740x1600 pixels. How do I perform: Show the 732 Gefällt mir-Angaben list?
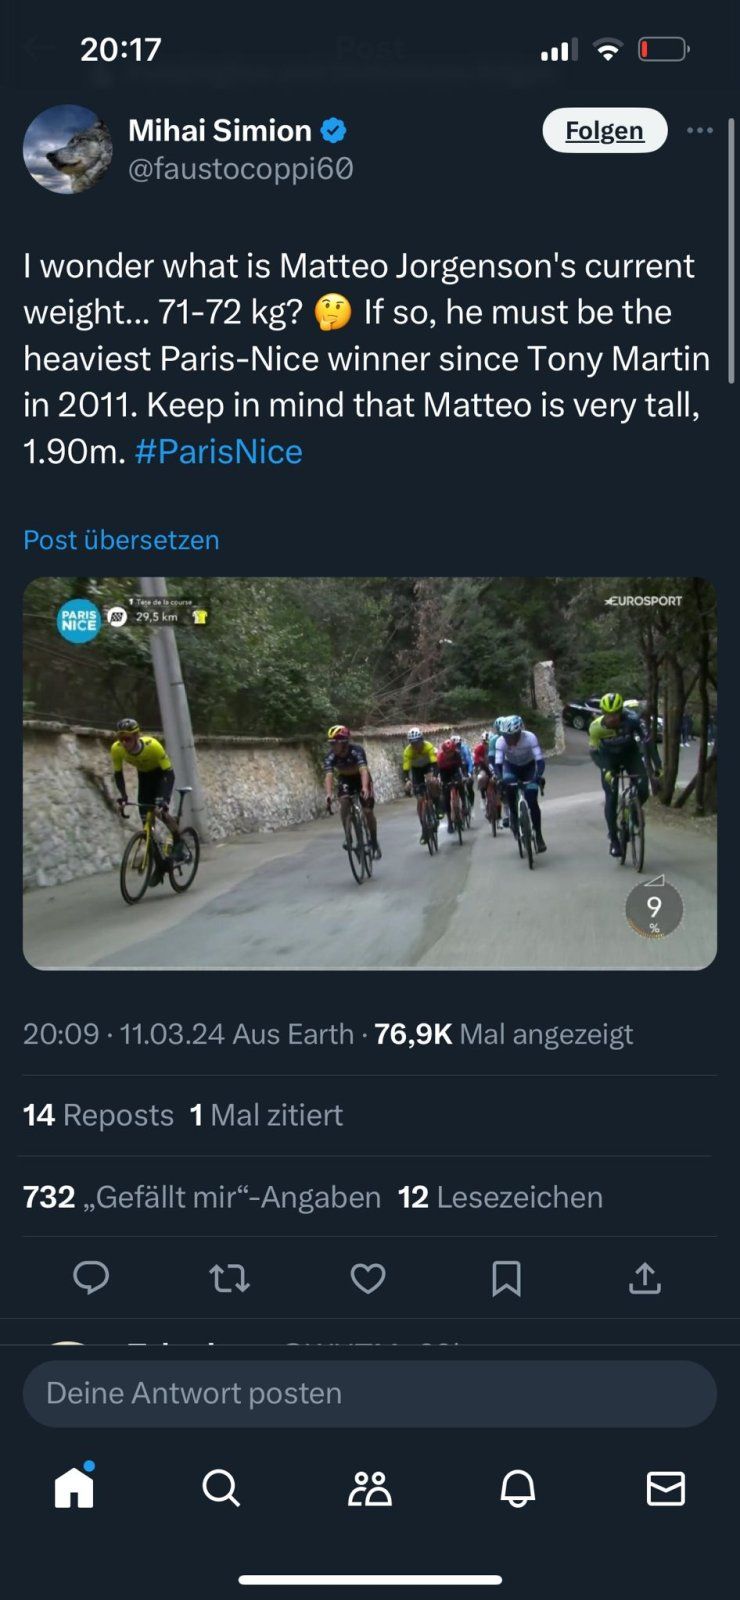click(202, 1197)
